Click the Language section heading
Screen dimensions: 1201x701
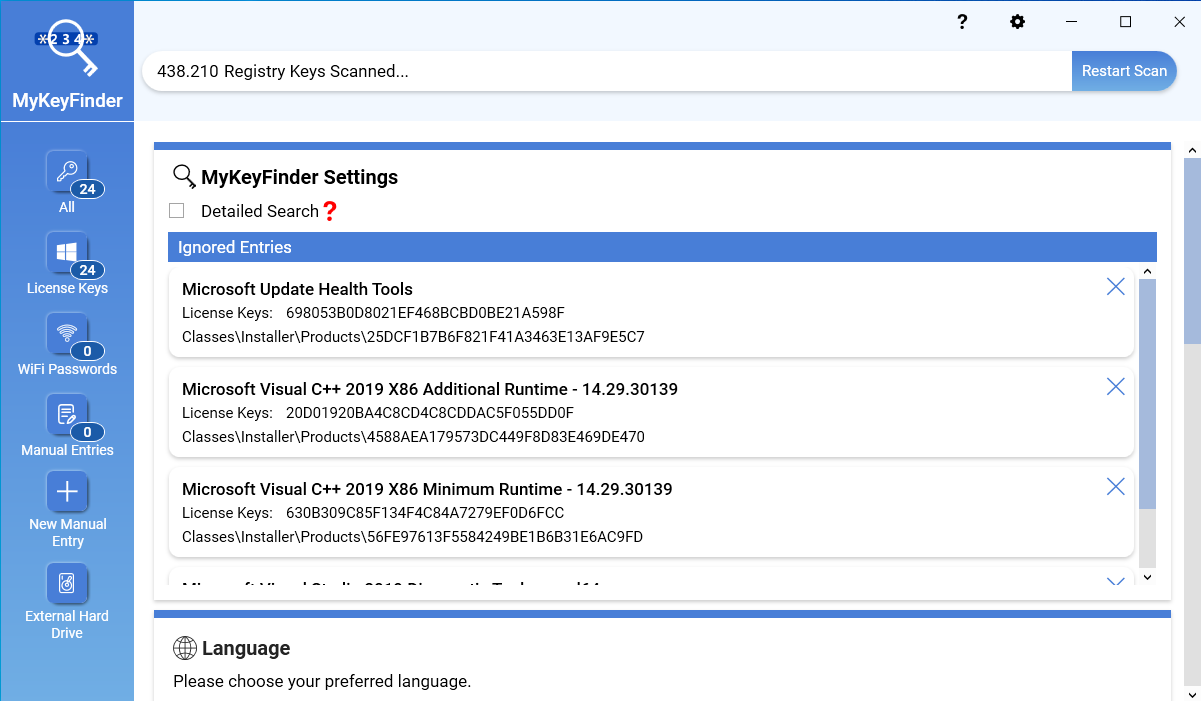(246, 648)
